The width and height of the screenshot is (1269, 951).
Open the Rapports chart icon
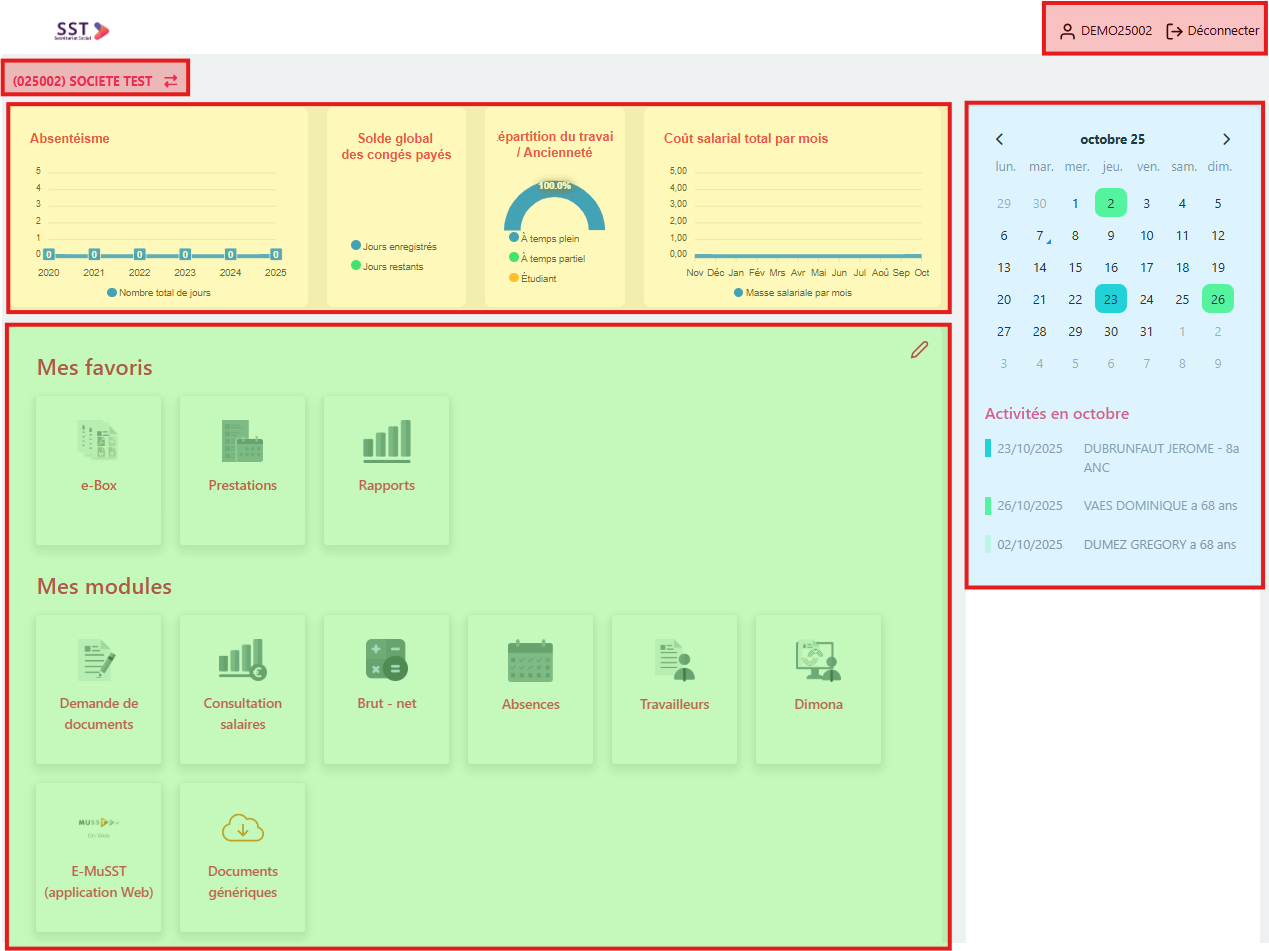point(386,442)
